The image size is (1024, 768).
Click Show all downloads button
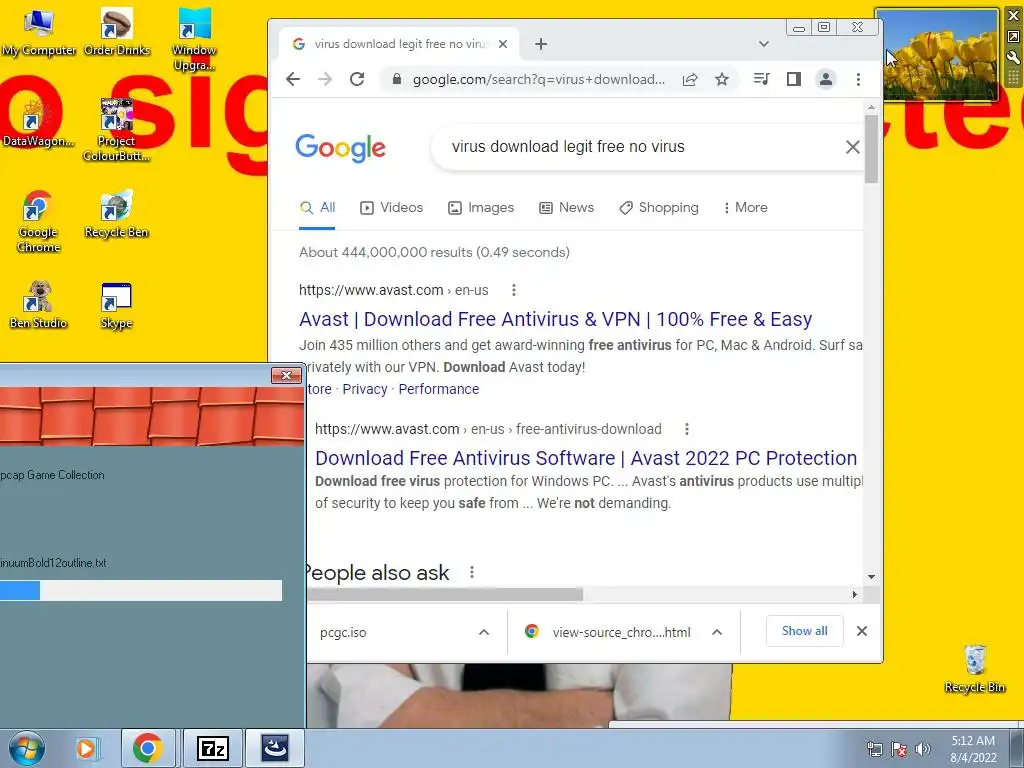[x=805, y=631]
